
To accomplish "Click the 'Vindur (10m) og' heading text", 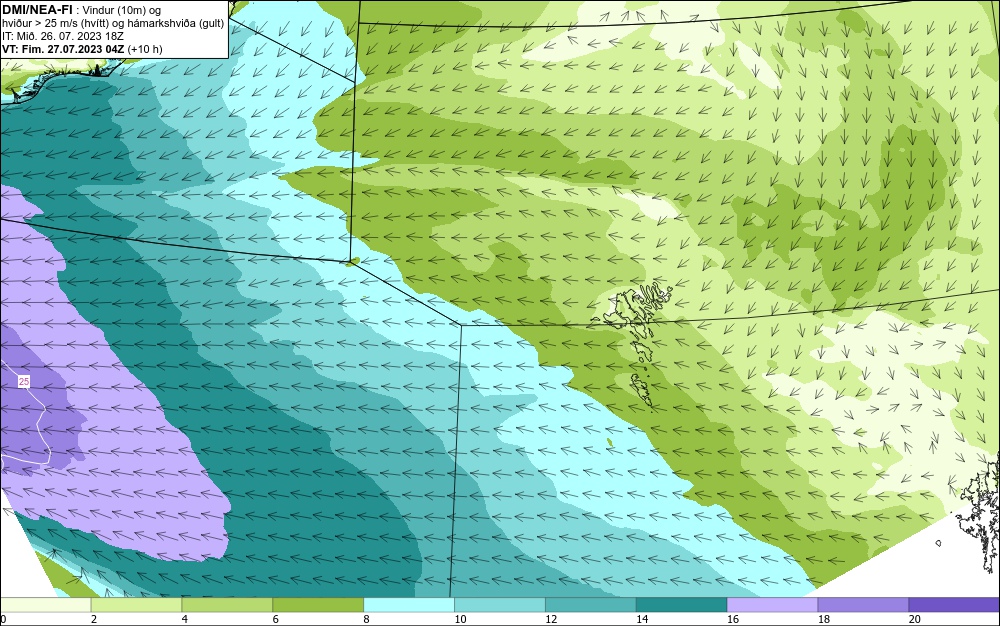I will [122, 10].
